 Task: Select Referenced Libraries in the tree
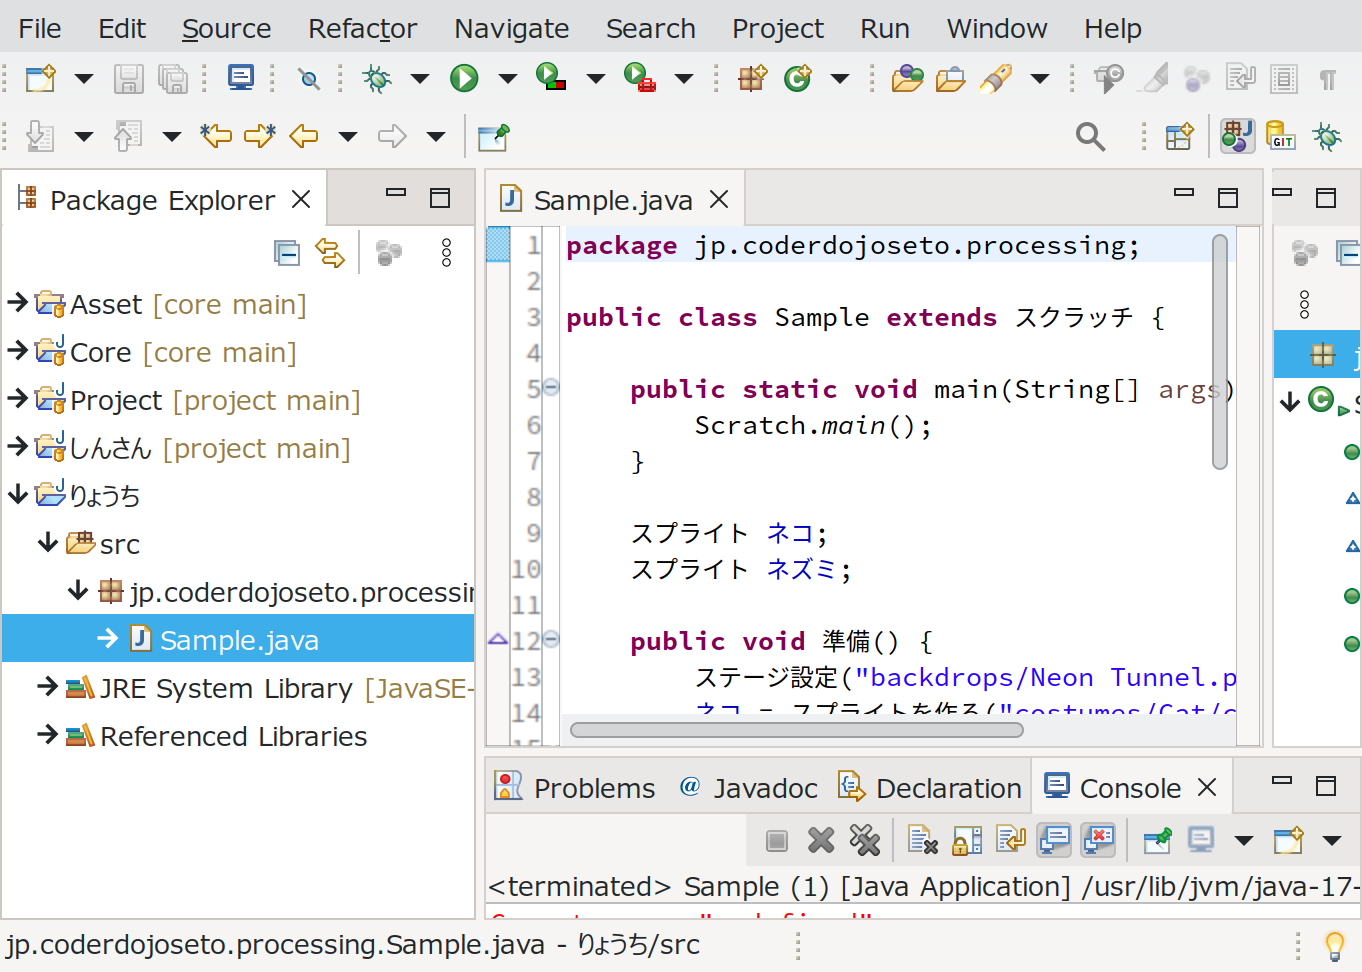[x=233, y=736]
